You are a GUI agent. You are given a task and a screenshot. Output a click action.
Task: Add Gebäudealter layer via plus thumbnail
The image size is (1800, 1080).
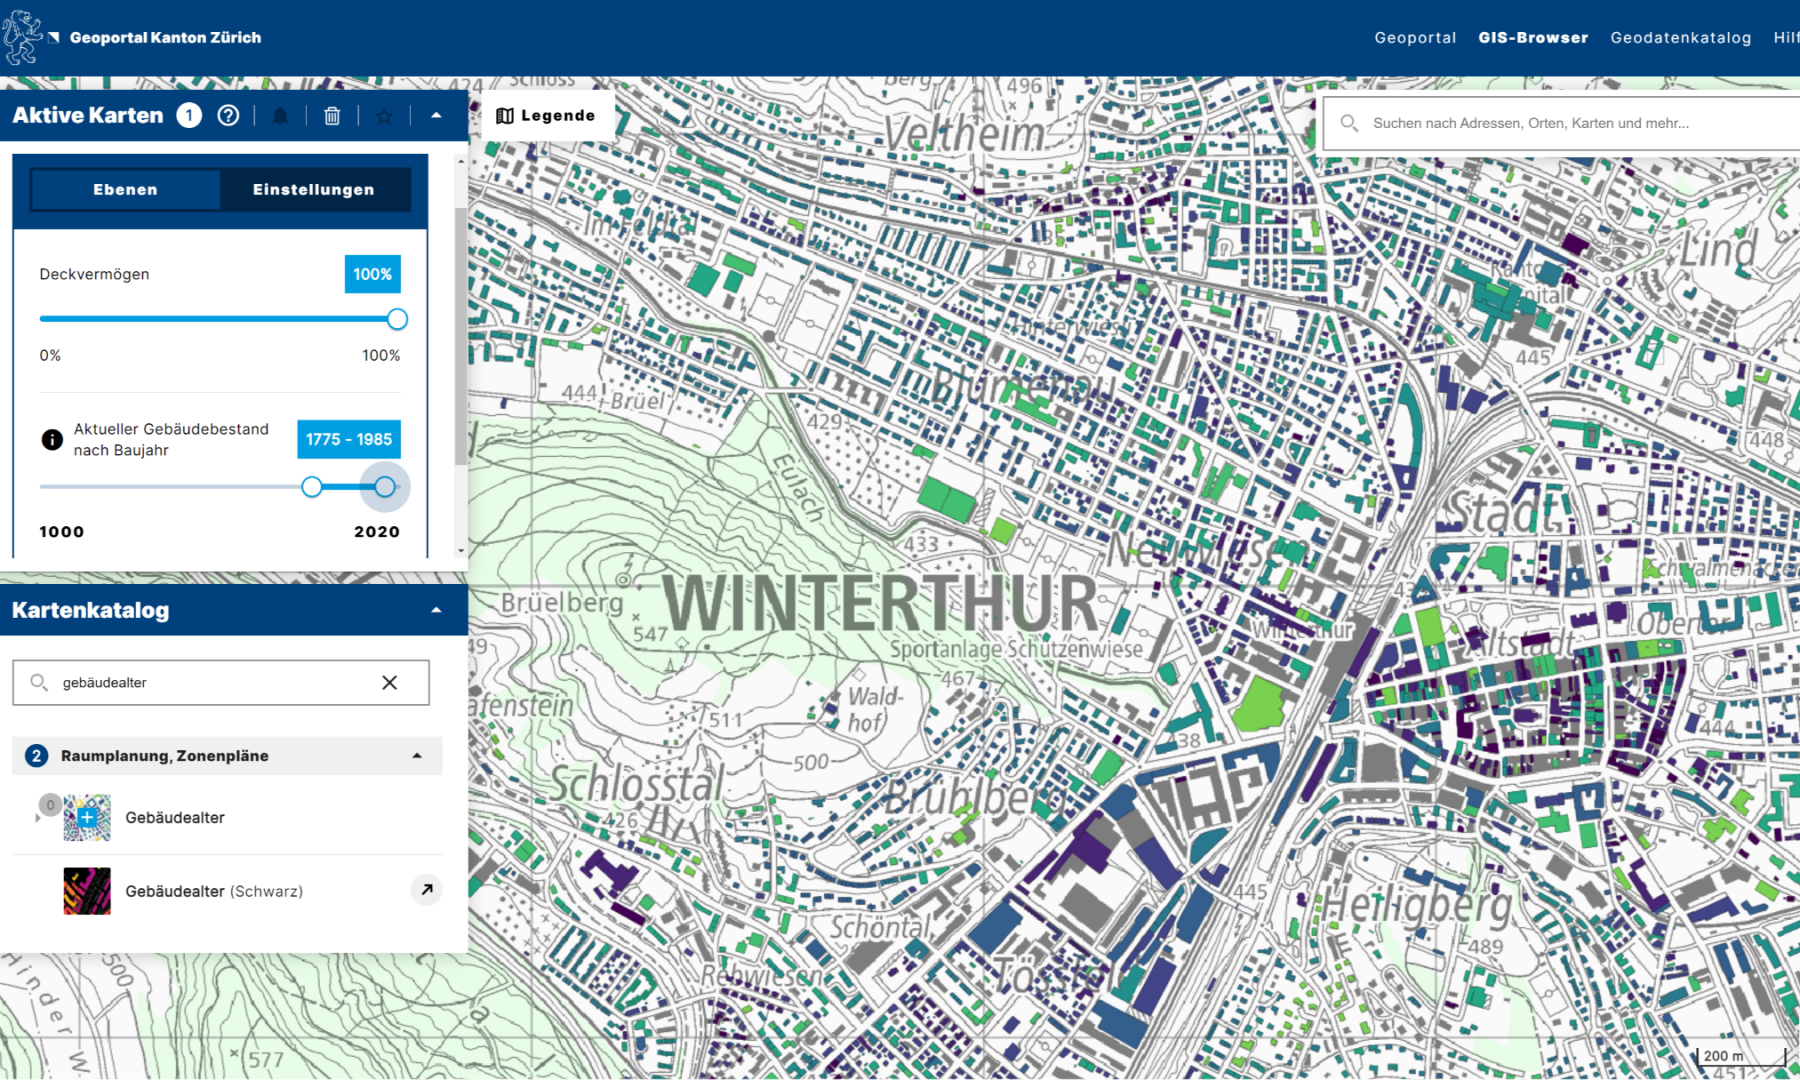coord(87,817)
